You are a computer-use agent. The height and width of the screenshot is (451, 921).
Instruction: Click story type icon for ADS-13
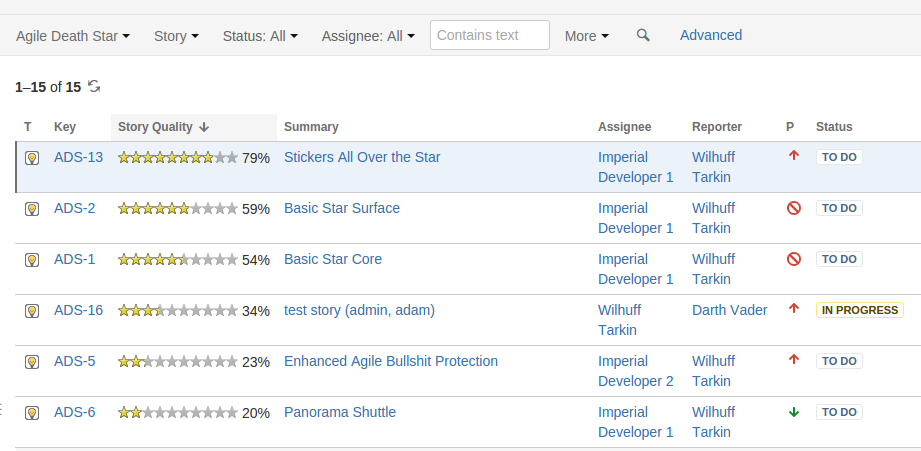click(x=32, y=158)
